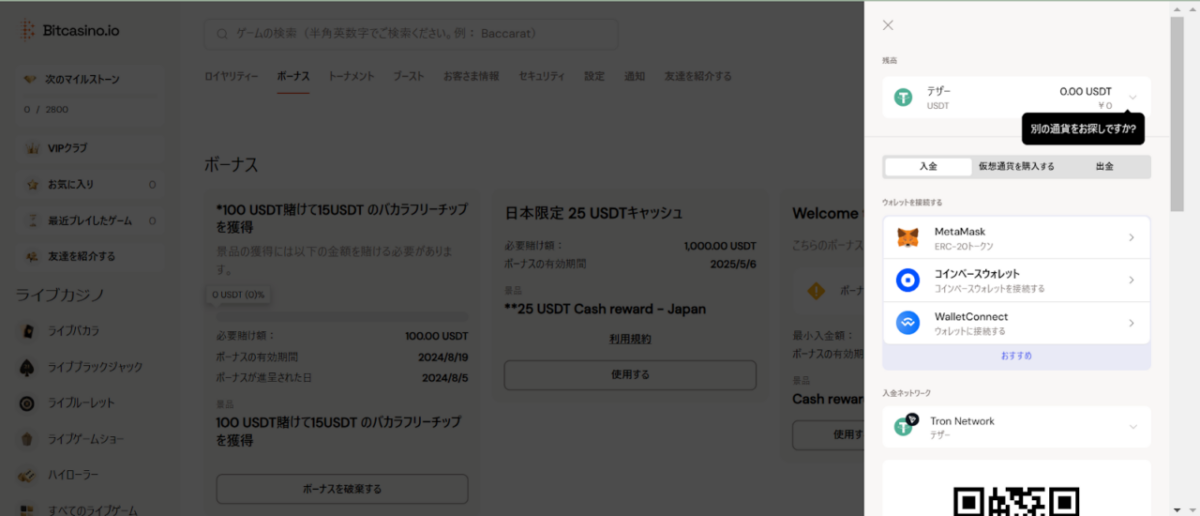
Task: Click the deposit QR code
Action: click(1016, 500)
